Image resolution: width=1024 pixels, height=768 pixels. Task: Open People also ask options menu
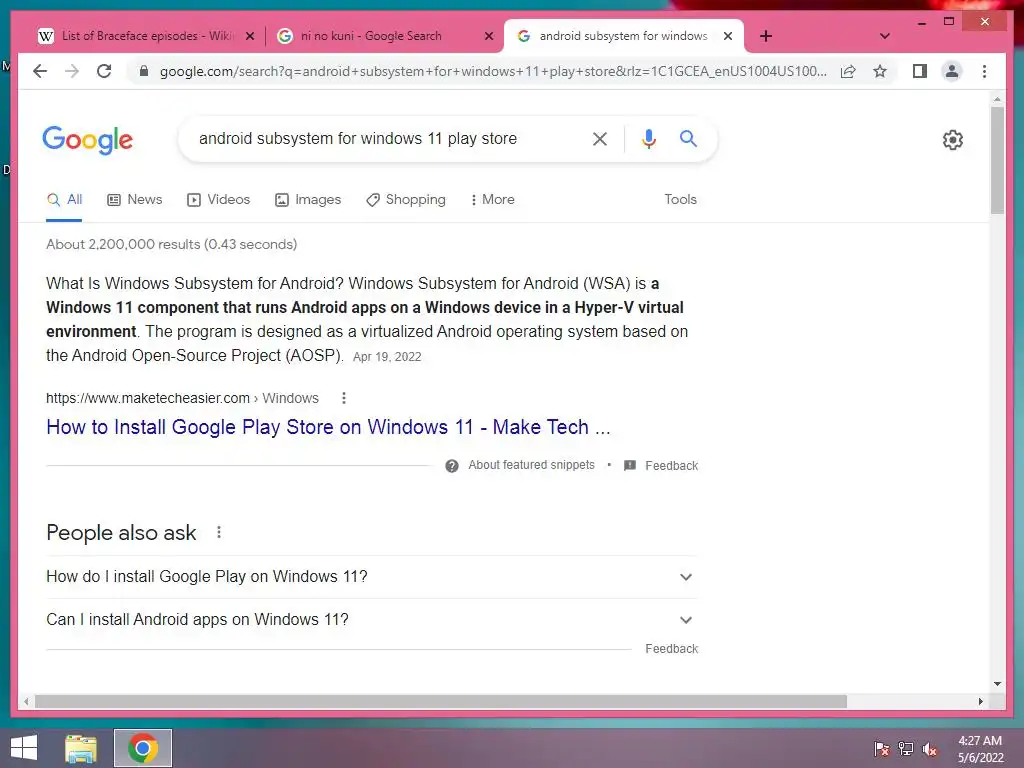[219, 532]
